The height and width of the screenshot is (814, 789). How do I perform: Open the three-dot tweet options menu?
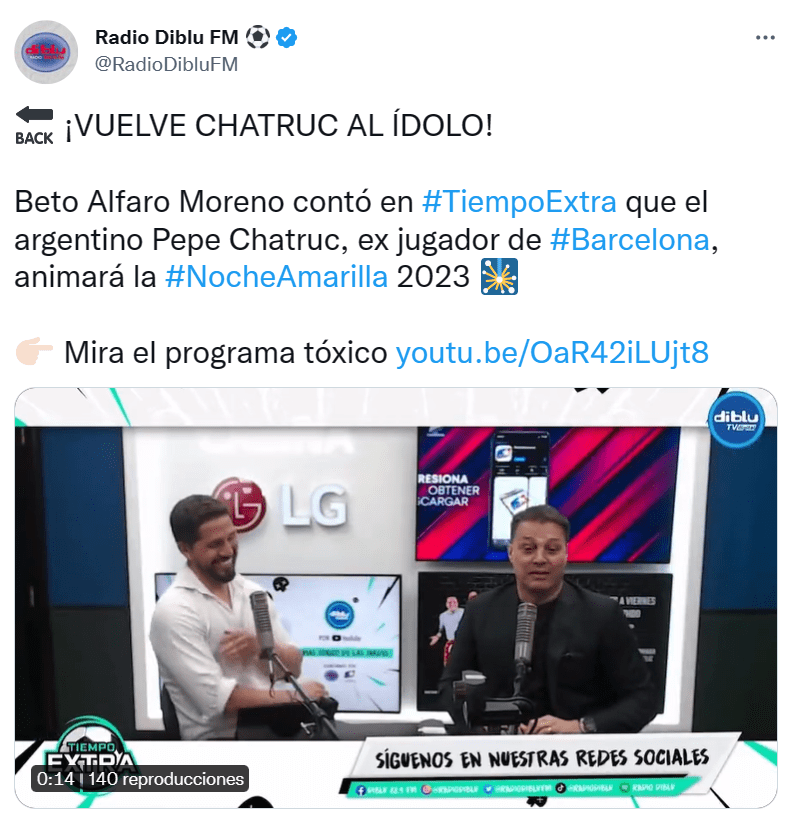[765, 38]
